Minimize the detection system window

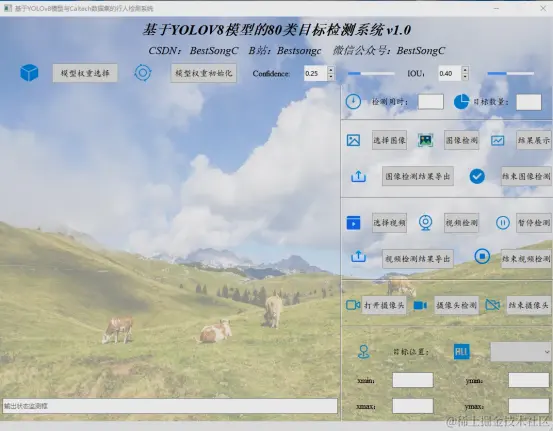[x=496, y=8]
